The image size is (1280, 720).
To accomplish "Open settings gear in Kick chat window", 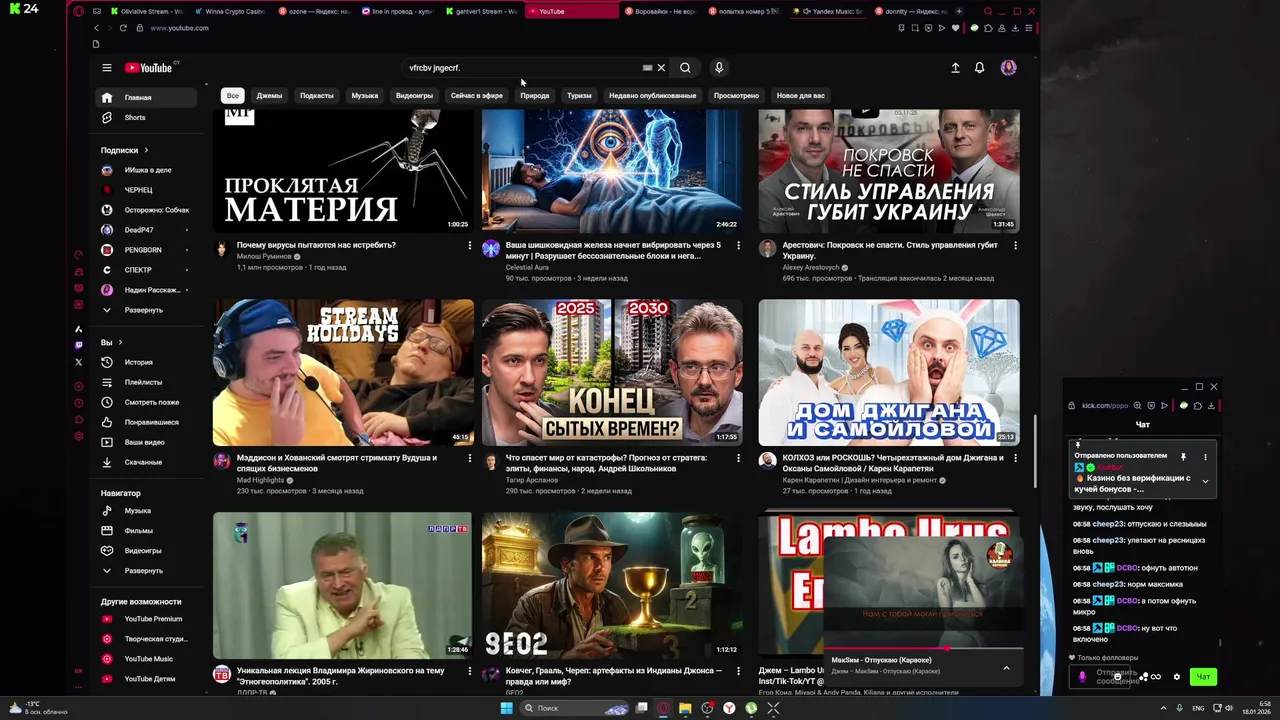I will coord(1176,677).
